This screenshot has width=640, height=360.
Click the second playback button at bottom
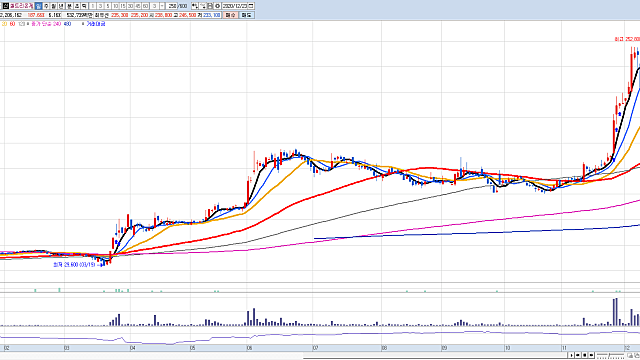point(578,356)
